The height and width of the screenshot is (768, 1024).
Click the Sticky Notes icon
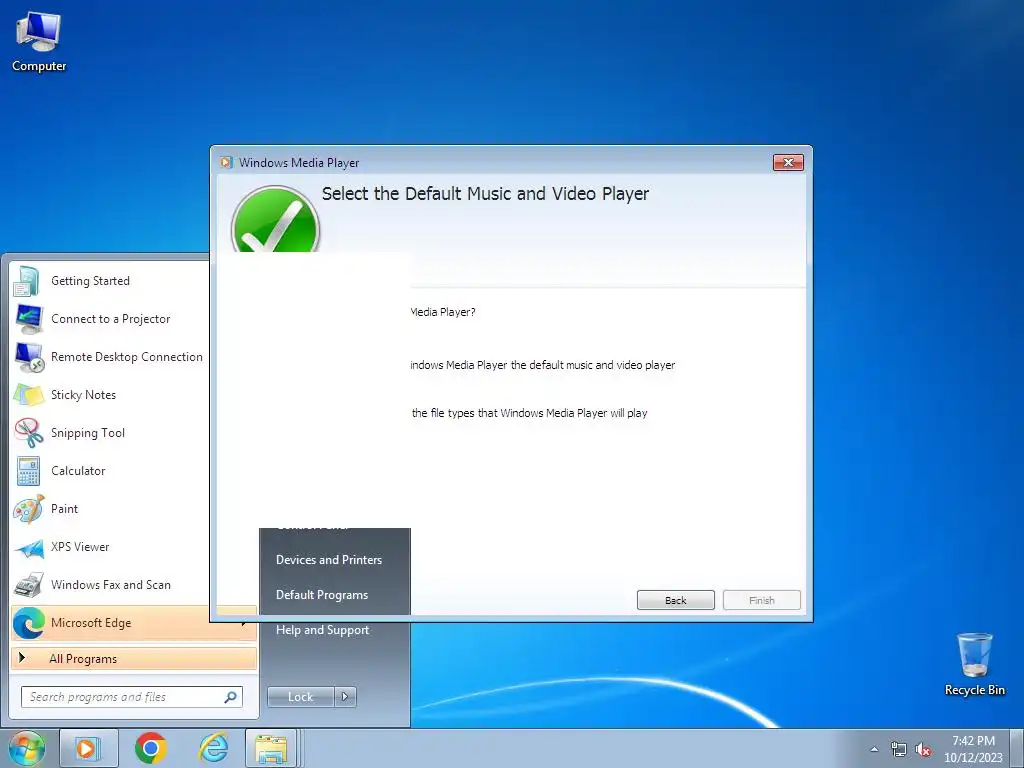(28, 394)
